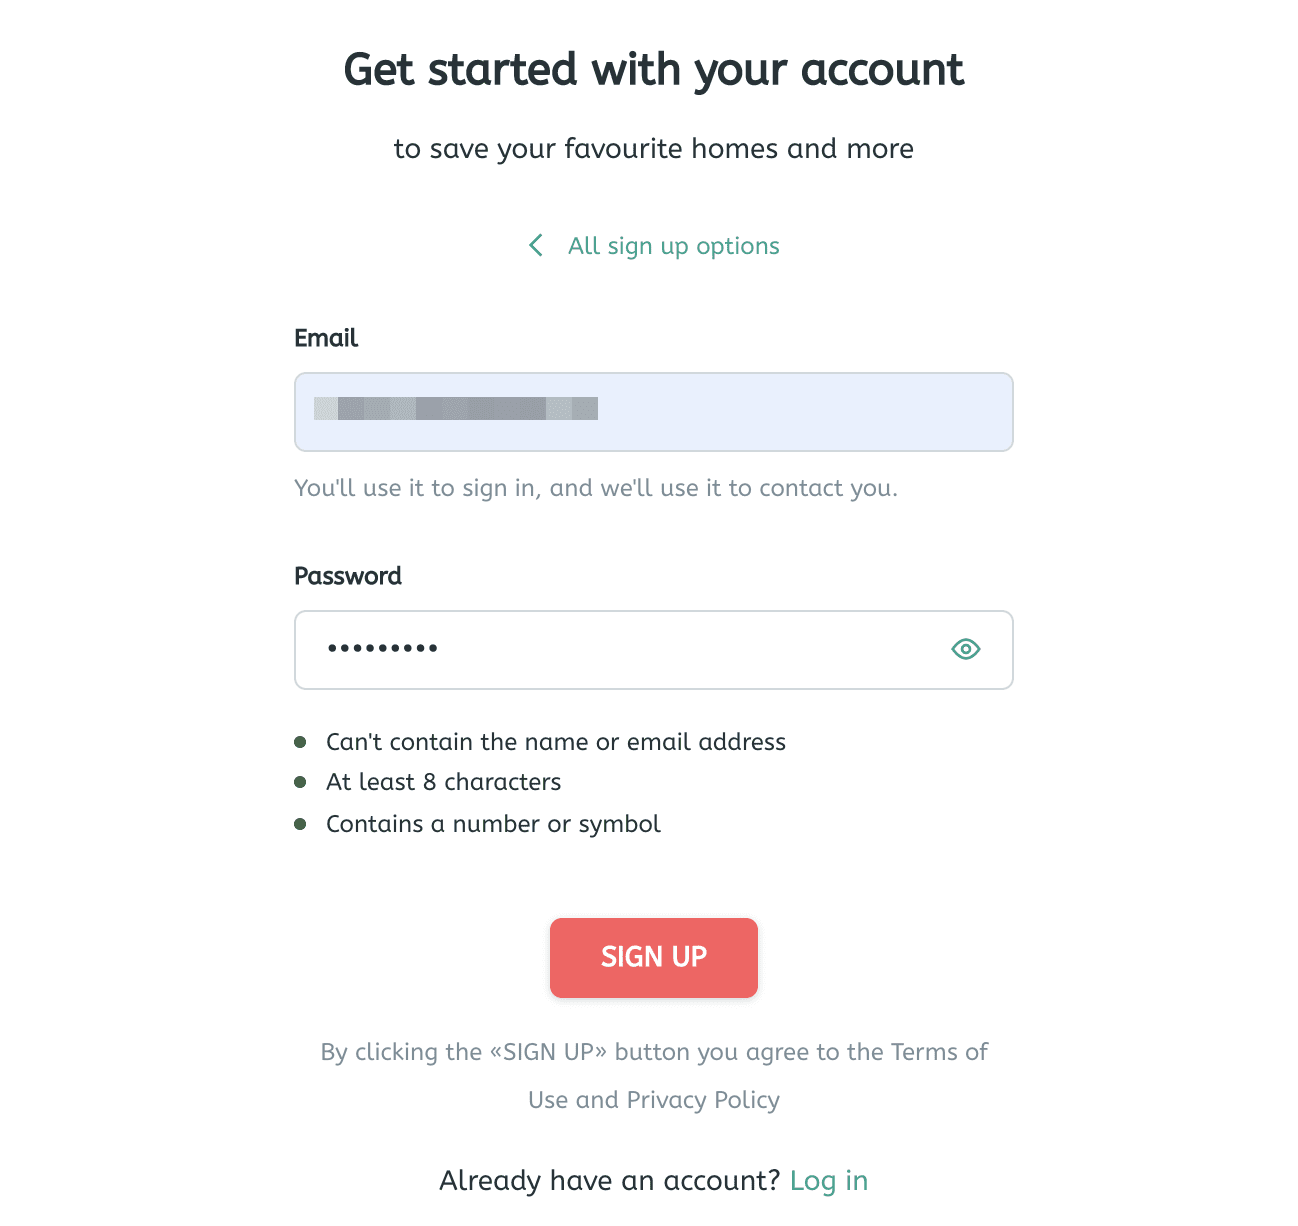Go back to All sign up options
The image size is (1298, 1226).
pos(673,246)
